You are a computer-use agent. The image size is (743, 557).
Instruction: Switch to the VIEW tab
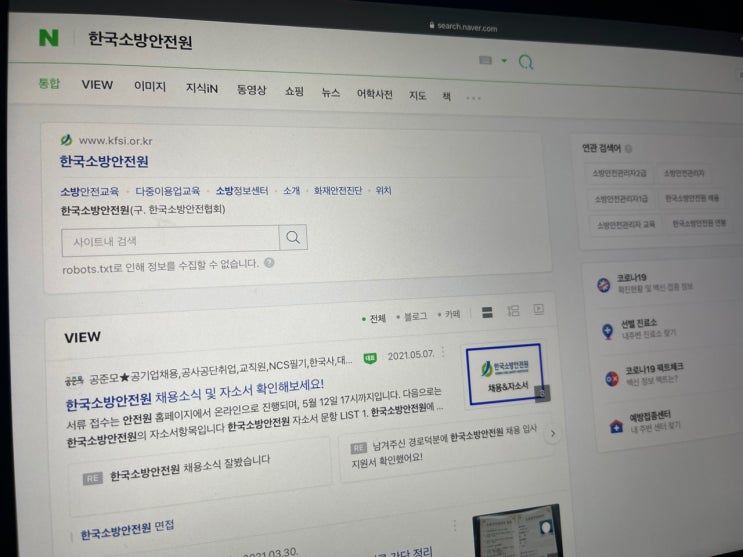click(97, 85)
